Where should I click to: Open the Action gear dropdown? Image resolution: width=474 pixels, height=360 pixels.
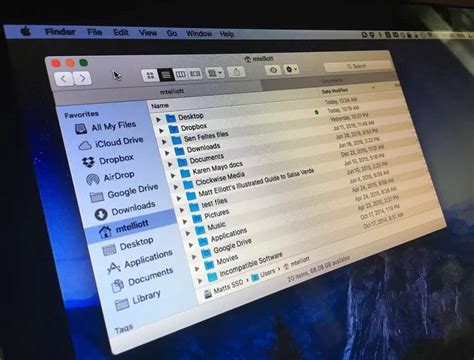click(291, 69)
